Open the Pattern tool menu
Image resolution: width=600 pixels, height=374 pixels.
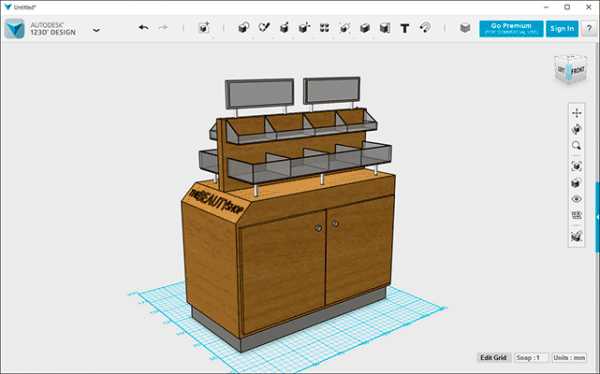pos(324,28)
